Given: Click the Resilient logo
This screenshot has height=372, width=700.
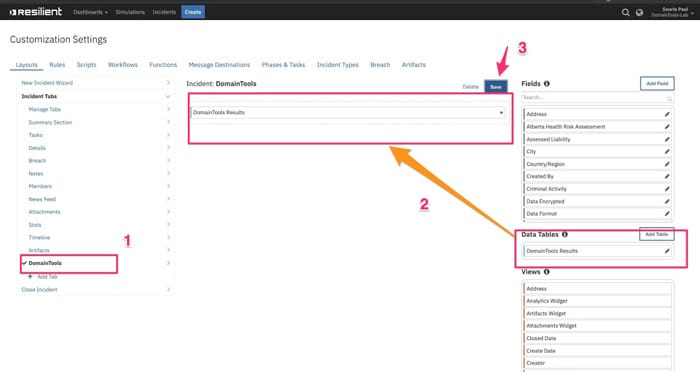Looking at the screenshot, I should (36, 12).
